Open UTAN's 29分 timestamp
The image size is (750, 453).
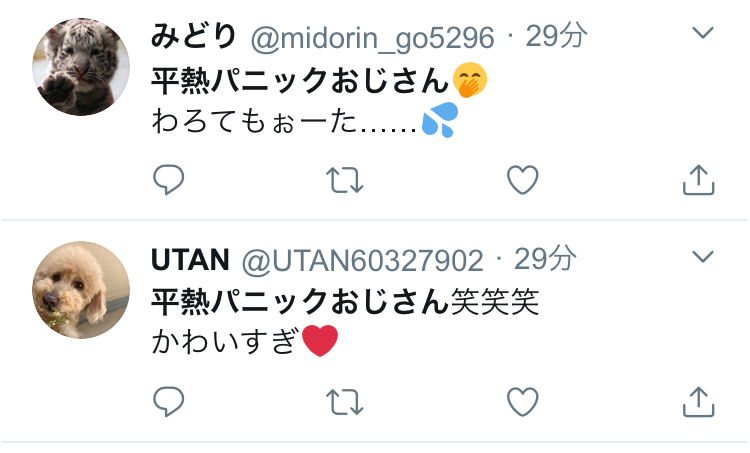[545, 259]
